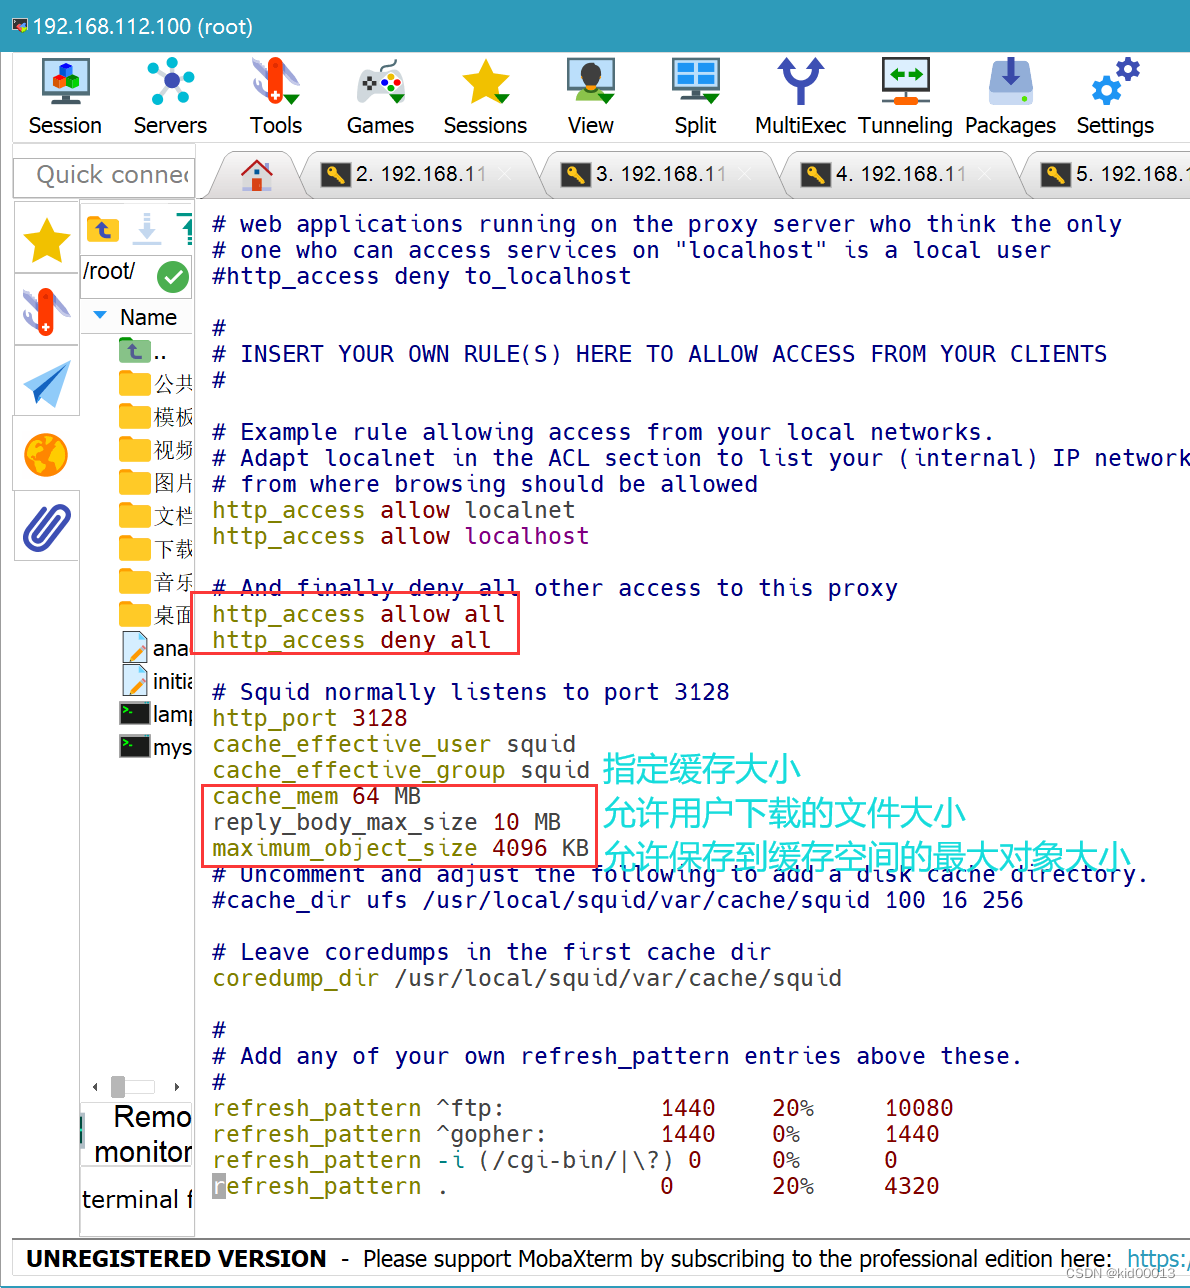Switch to tab 2. 192.168.11
This screenshot has width=1190, height=1288.
coord(421,174)
